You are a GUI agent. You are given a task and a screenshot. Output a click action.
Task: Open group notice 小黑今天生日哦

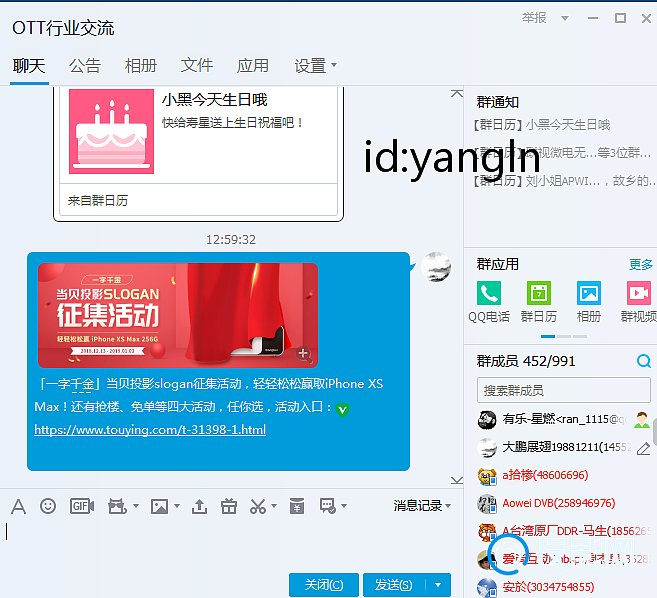point(542,125)
